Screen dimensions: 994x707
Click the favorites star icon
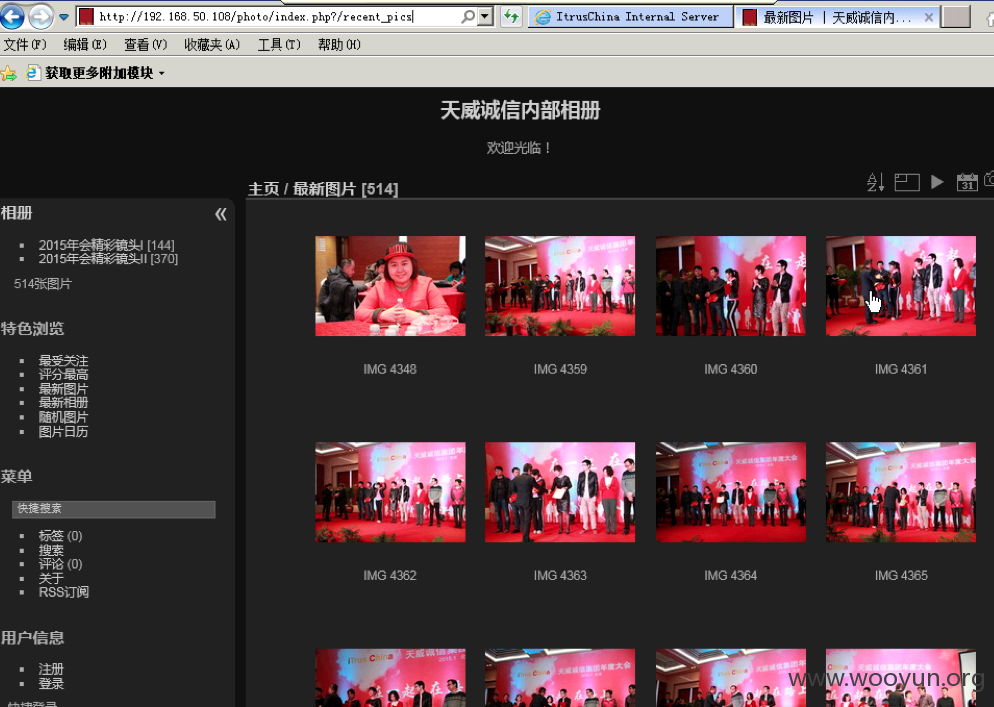coord(8,74)
